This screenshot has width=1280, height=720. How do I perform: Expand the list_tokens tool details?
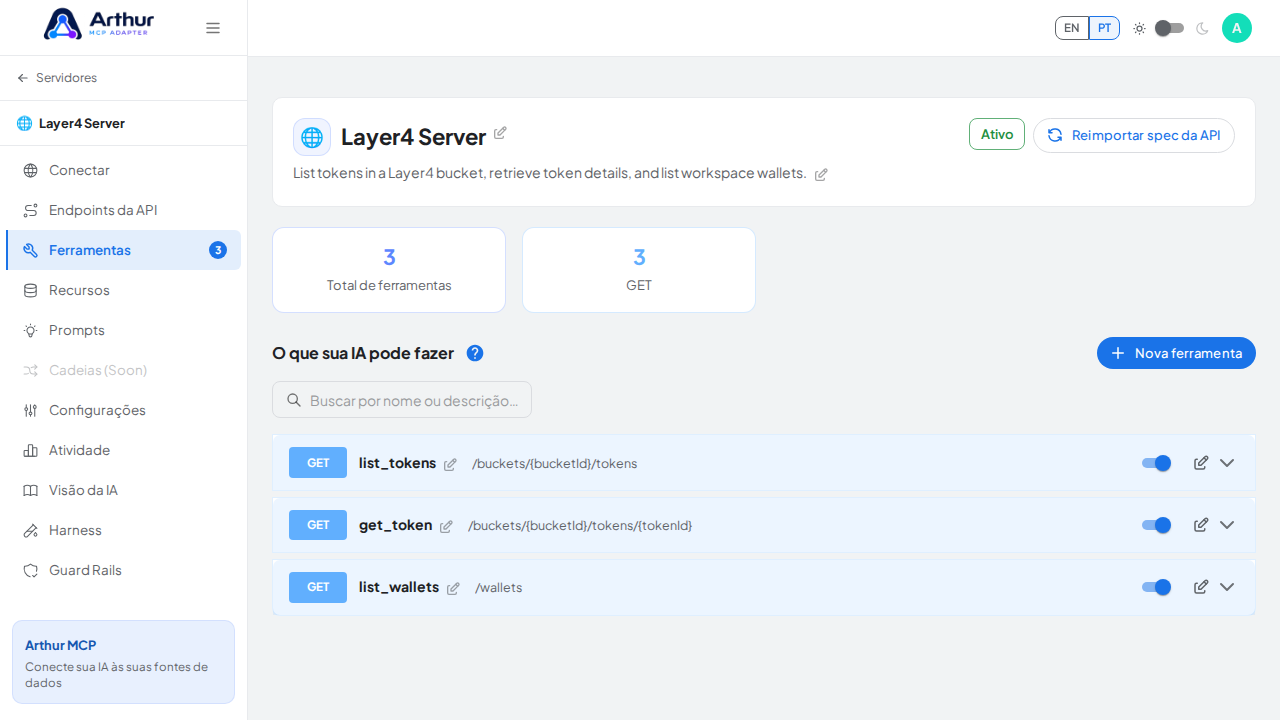click(x=1227, y=463)
